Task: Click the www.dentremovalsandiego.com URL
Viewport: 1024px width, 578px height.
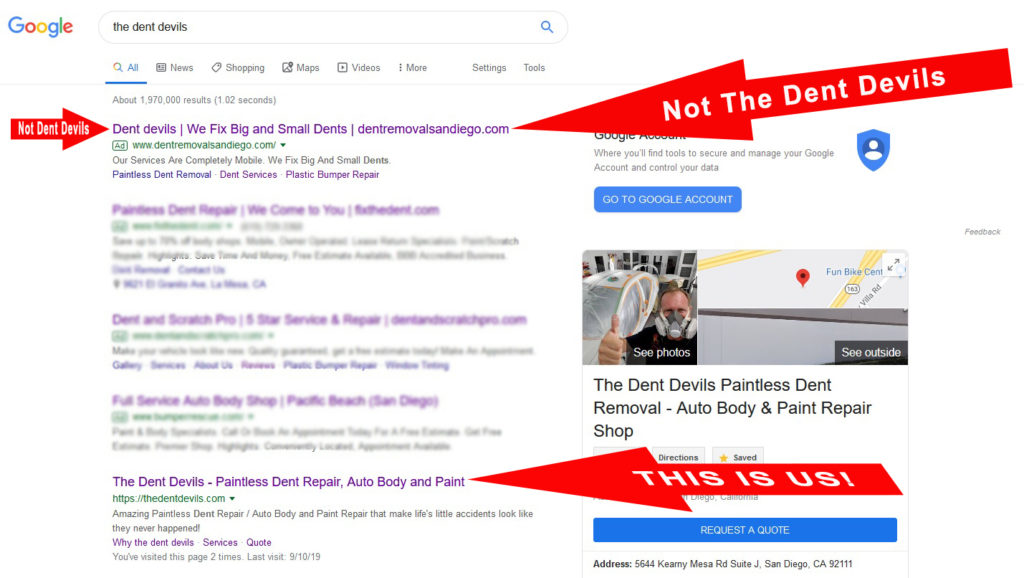Action: tap(204, 145)
